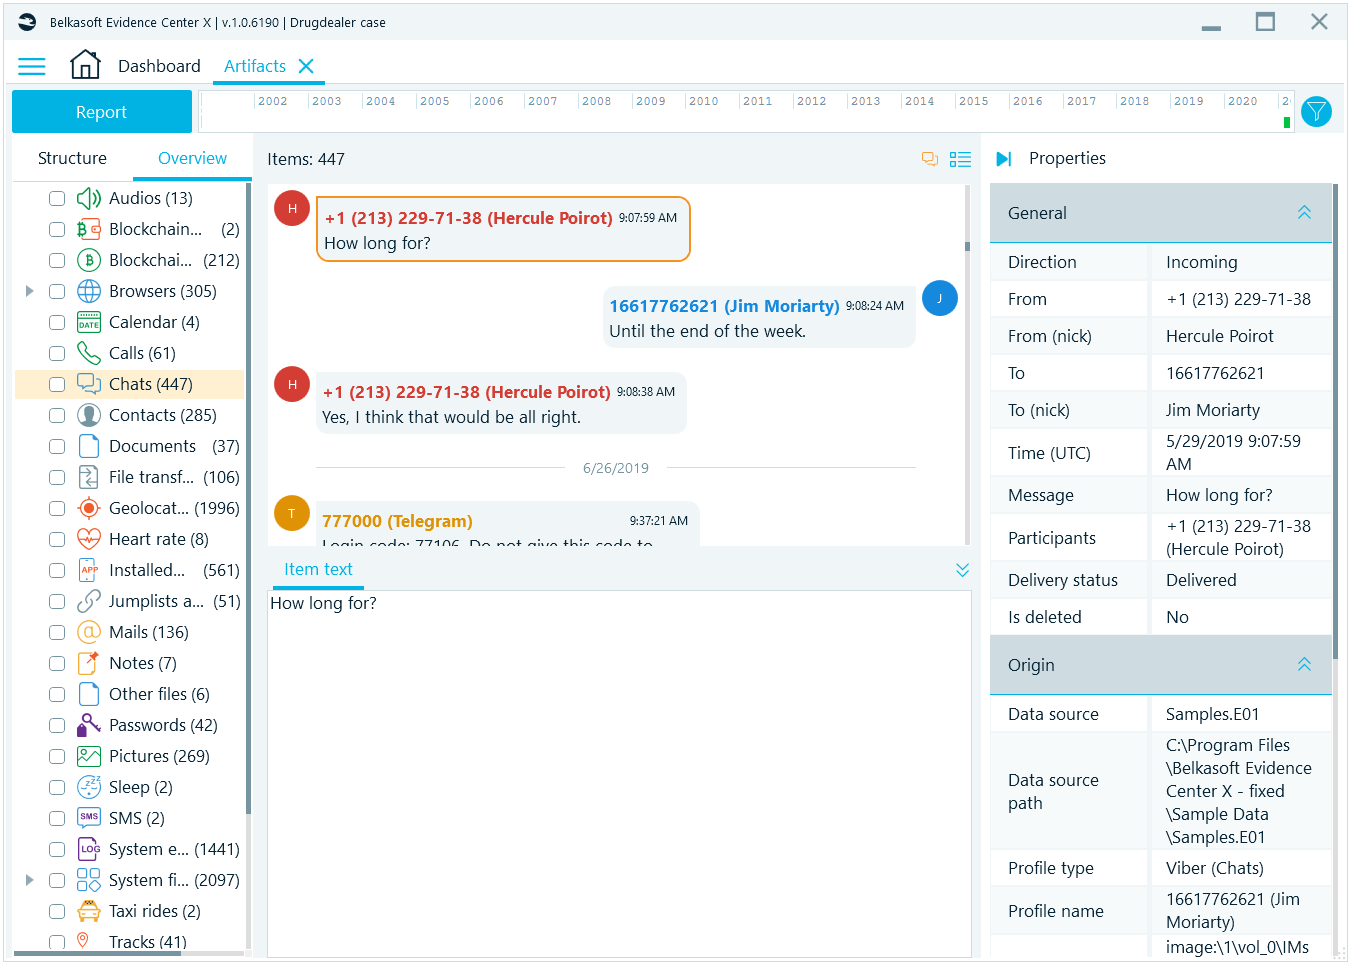Check the Calls checkbox
The width and height of the screenshot is (1353, 966).
57,353
